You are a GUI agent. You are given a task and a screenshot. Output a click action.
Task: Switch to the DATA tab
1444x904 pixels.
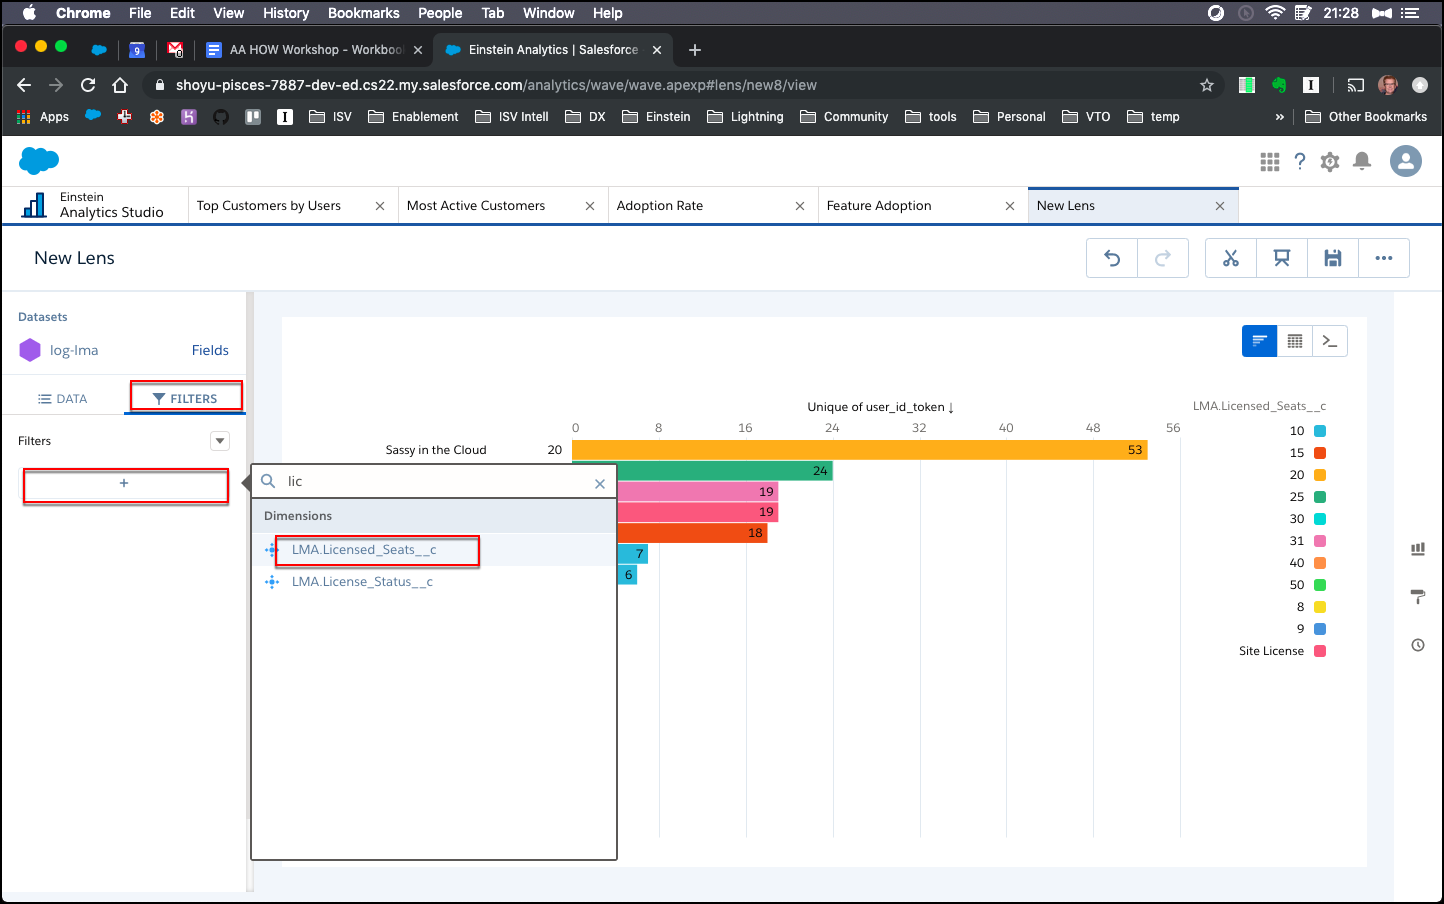[63, 399]
